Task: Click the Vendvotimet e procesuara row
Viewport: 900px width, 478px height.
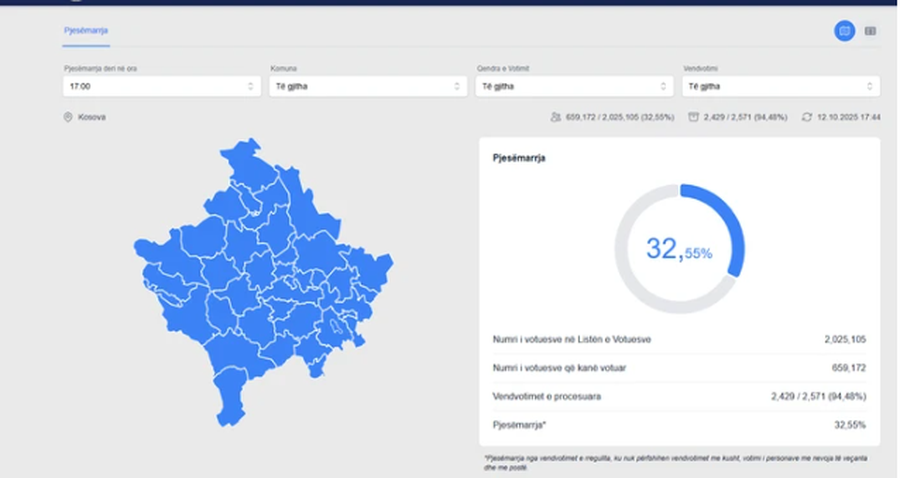Action: click(x=679, y=396)
